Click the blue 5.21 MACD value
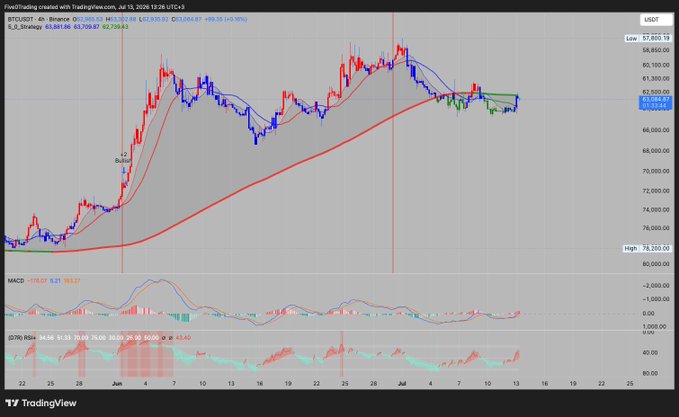 [x=55, y=281]
